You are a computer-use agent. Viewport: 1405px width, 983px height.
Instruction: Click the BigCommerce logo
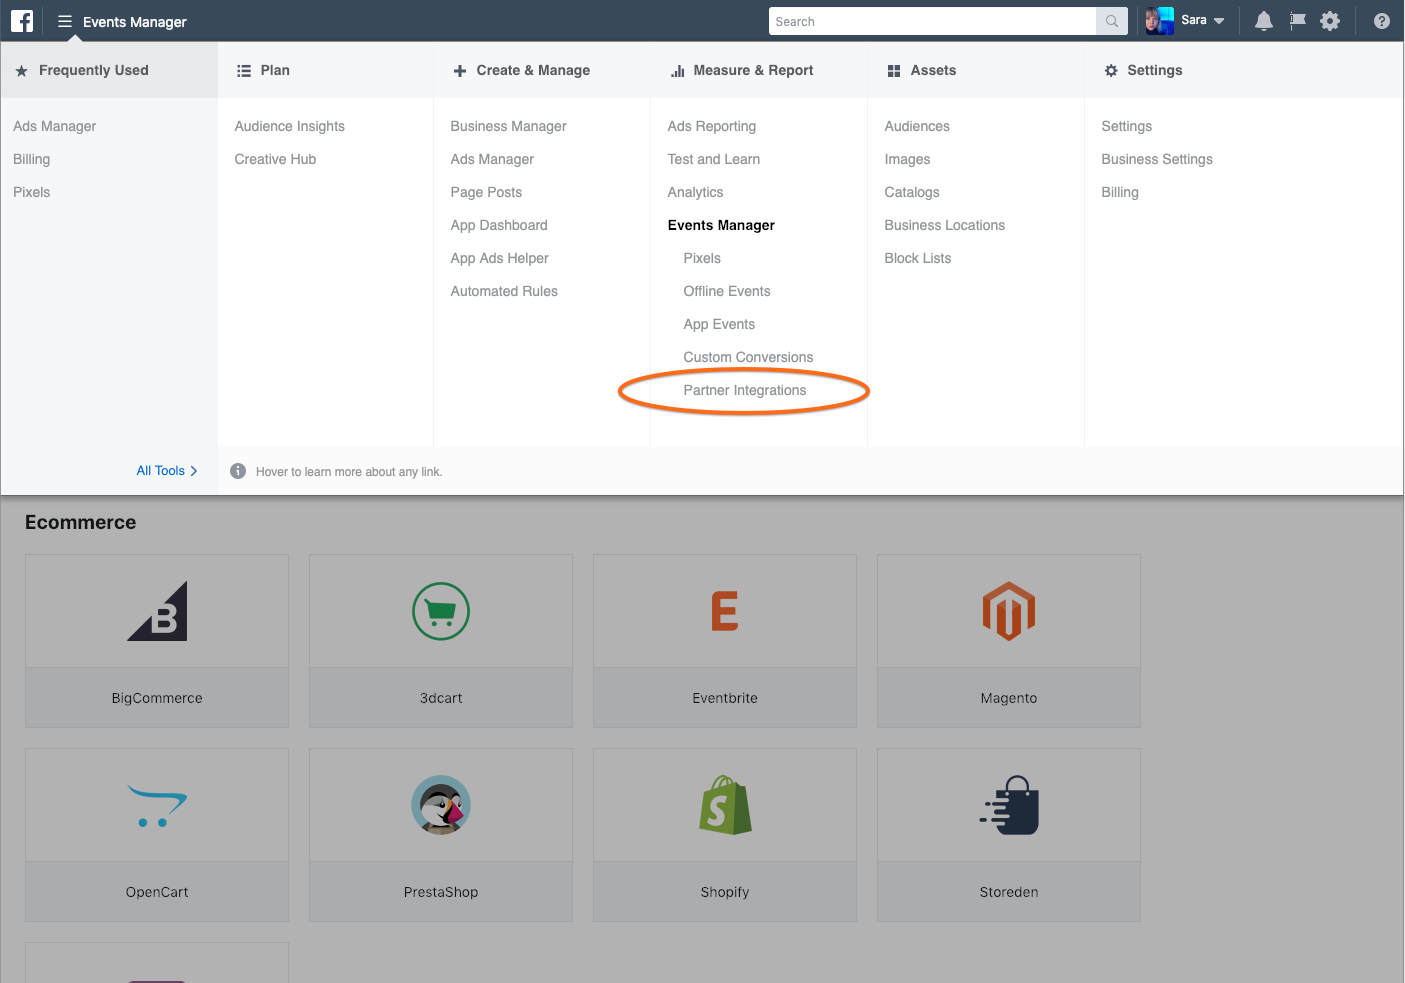(157, 611)
